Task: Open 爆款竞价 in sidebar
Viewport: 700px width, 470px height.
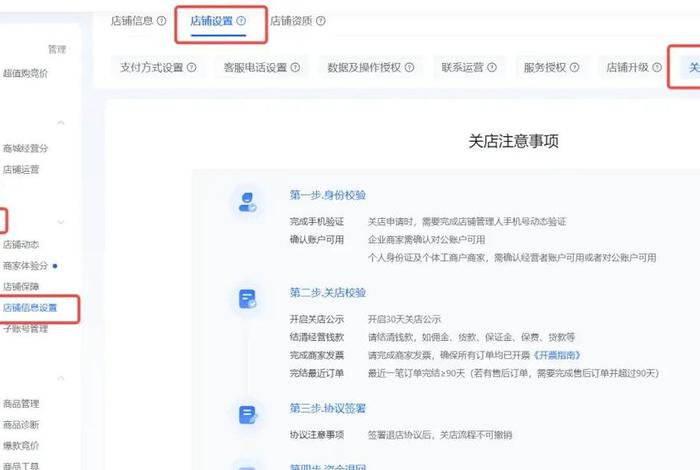Action: coord(21,445)
